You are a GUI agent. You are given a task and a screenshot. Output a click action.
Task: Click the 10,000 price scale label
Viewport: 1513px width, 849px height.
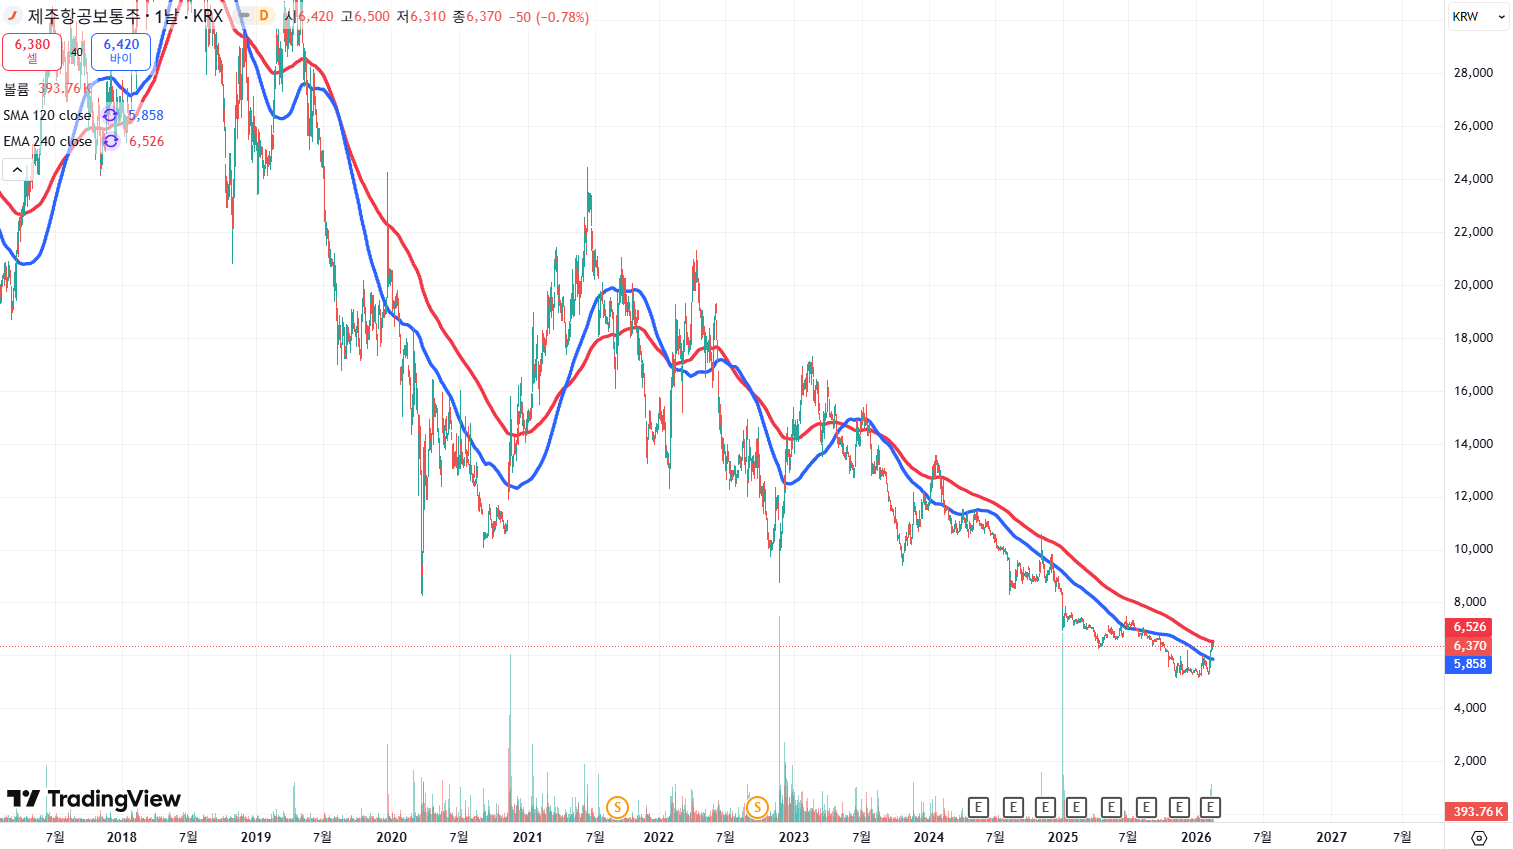coord(1473,549)
